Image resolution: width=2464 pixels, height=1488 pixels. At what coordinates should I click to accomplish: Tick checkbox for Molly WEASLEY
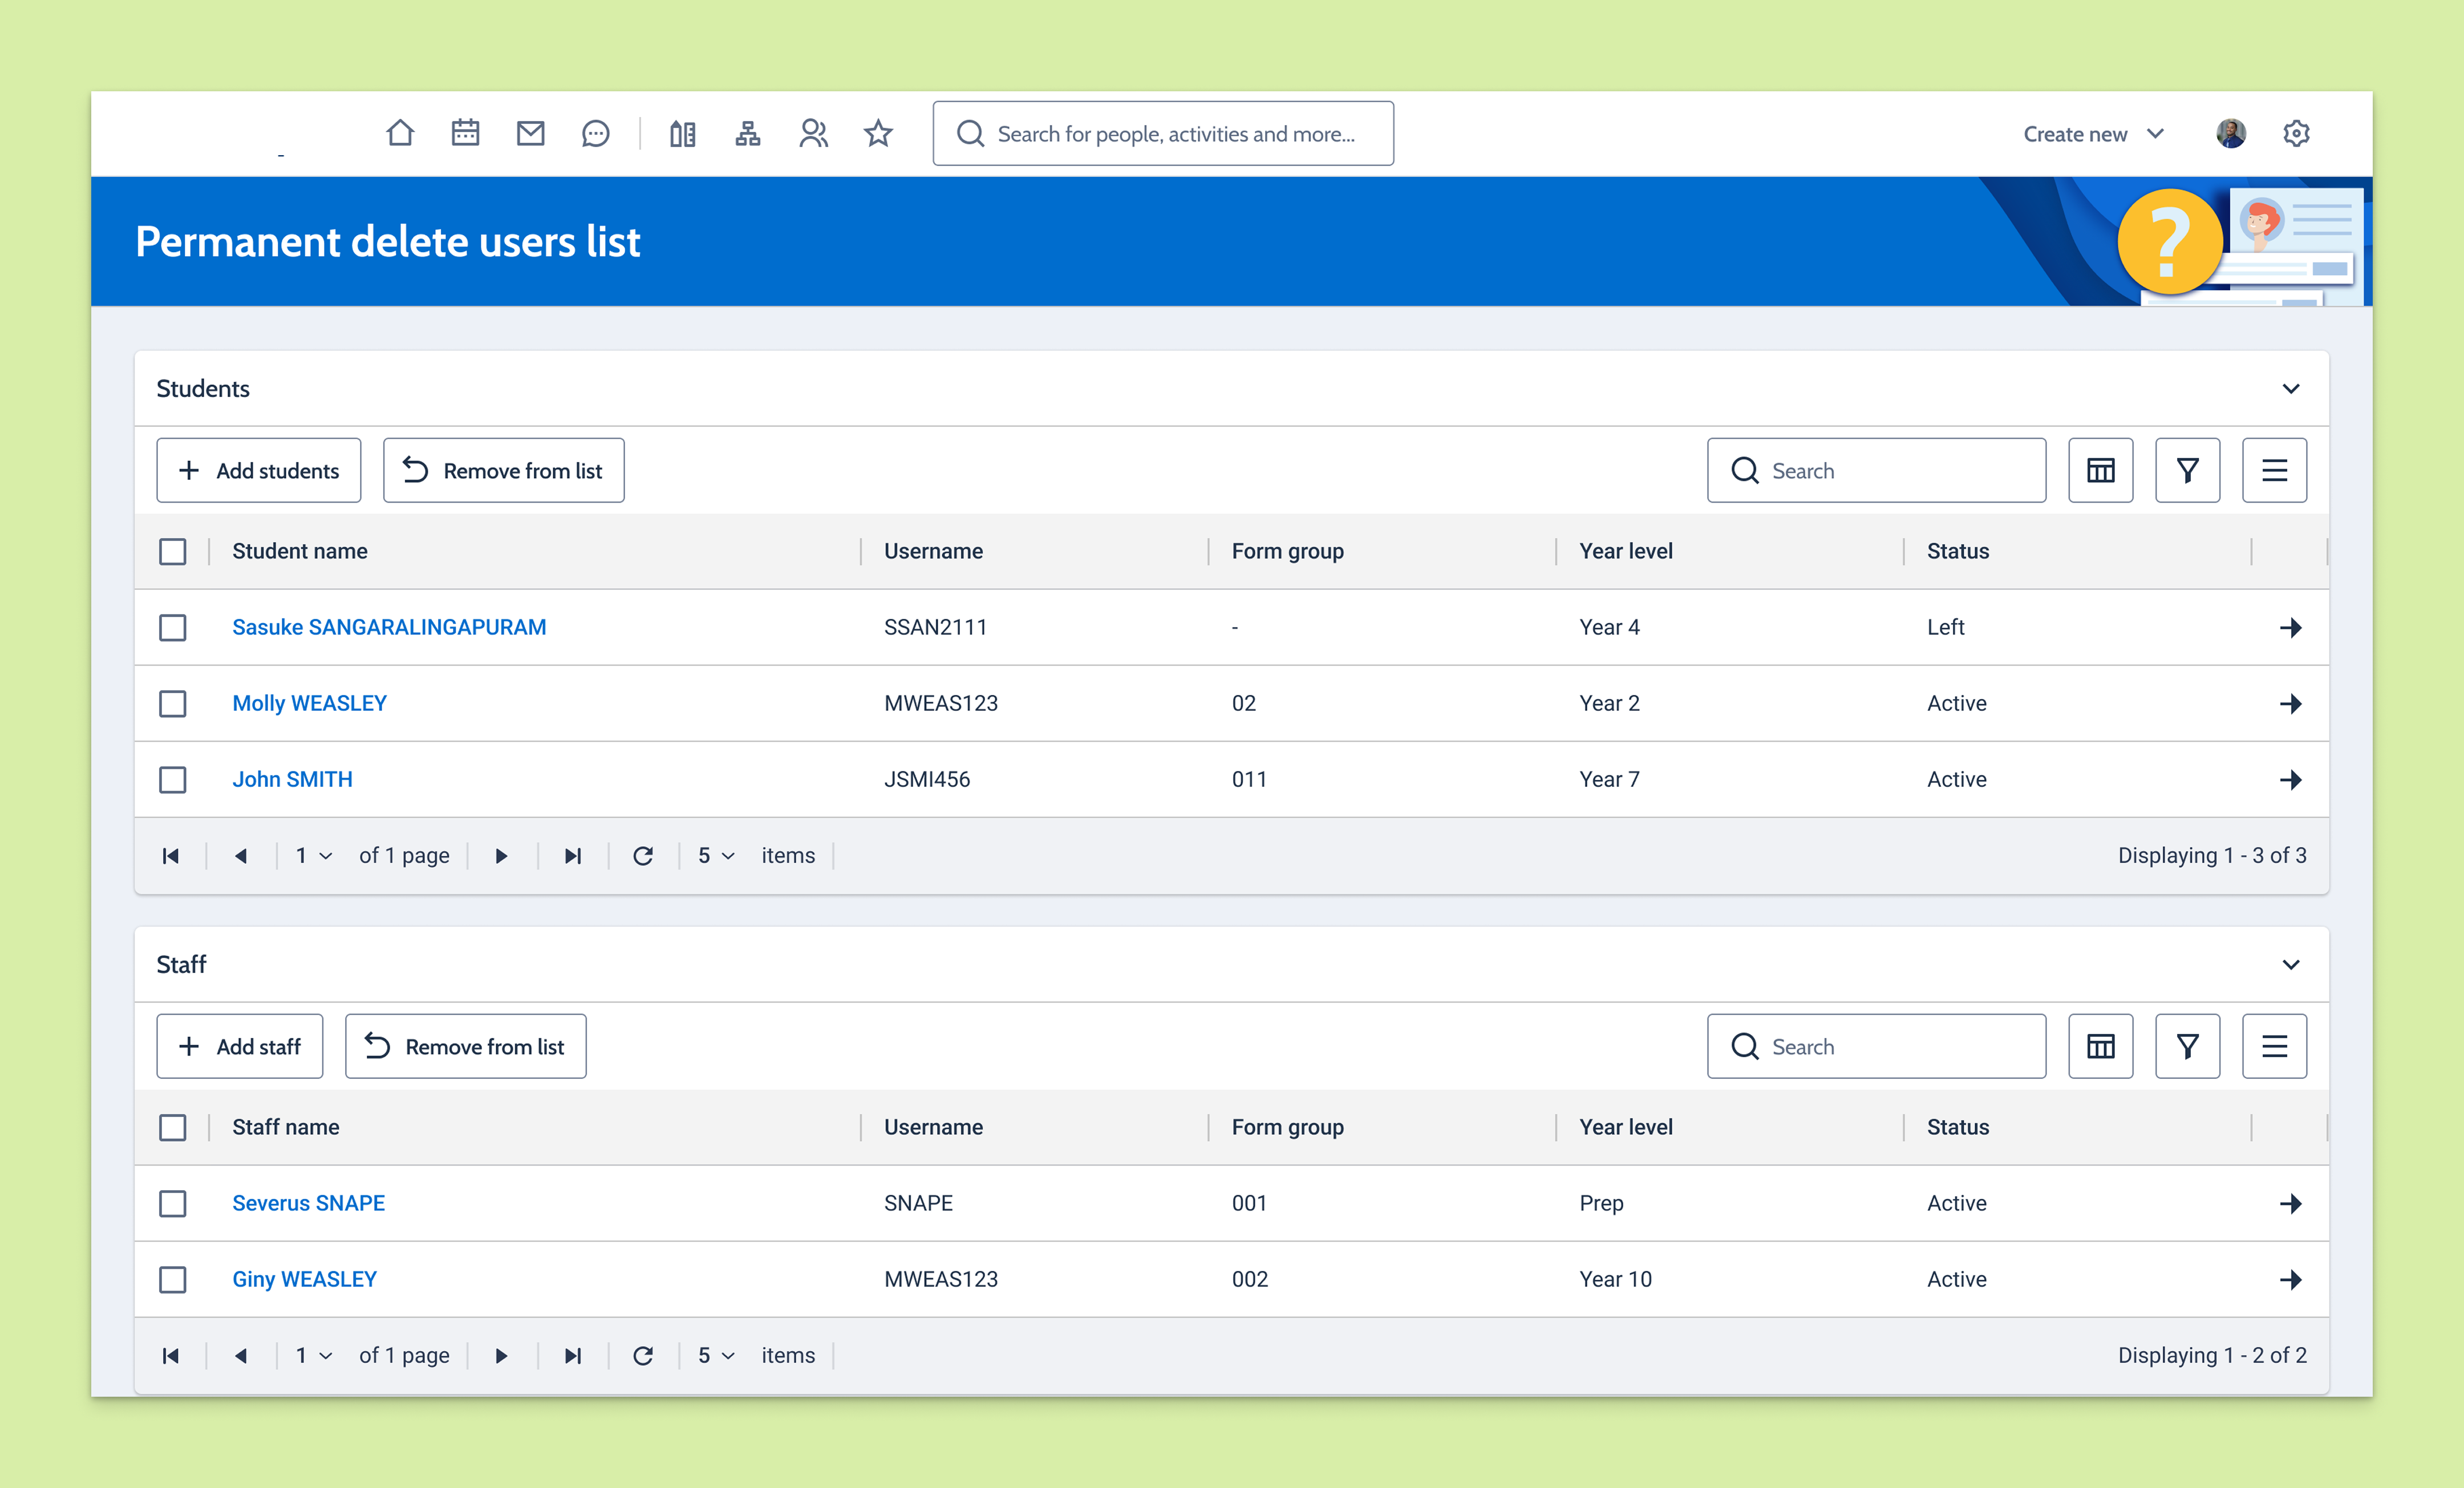pyautogui.click(x=173, y=703)
